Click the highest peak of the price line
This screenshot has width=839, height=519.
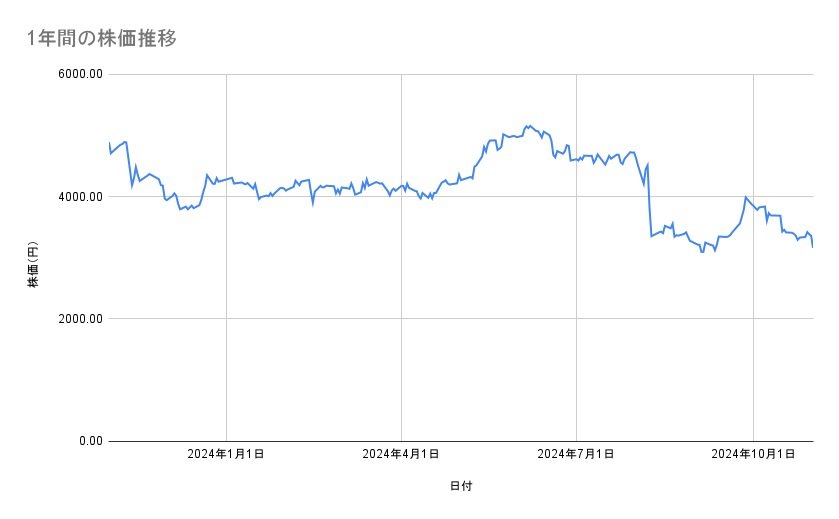tap(527, 126)
